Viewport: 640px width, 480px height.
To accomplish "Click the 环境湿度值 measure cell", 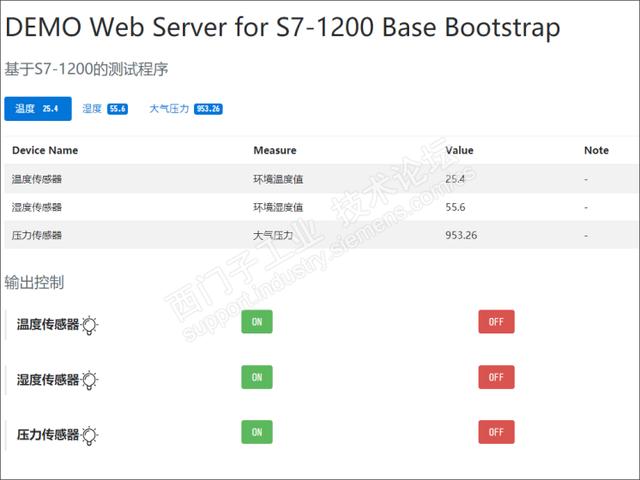I will point(278,207).
